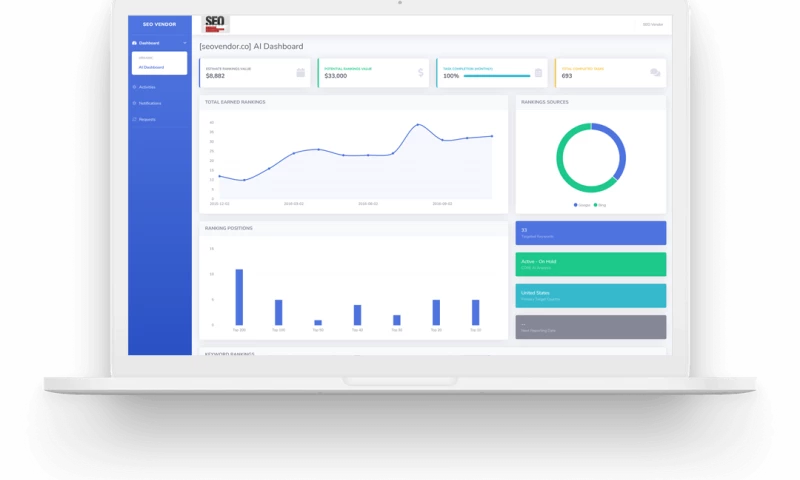This screenshot has width=800, height=480.
Task: Toggle the Bing legend dot in Rankings Sources
Action: tap(595, 205)
